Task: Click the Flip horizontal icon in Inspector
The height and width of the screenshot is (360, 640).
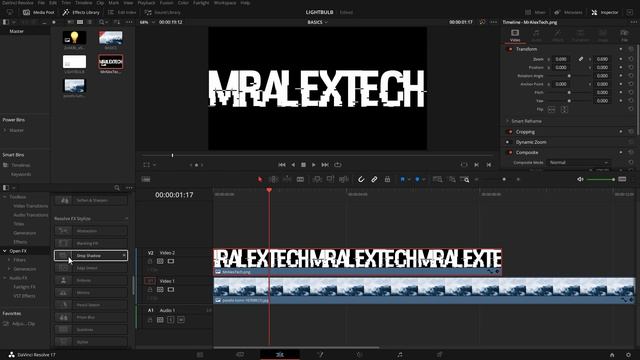Action: 551,109
